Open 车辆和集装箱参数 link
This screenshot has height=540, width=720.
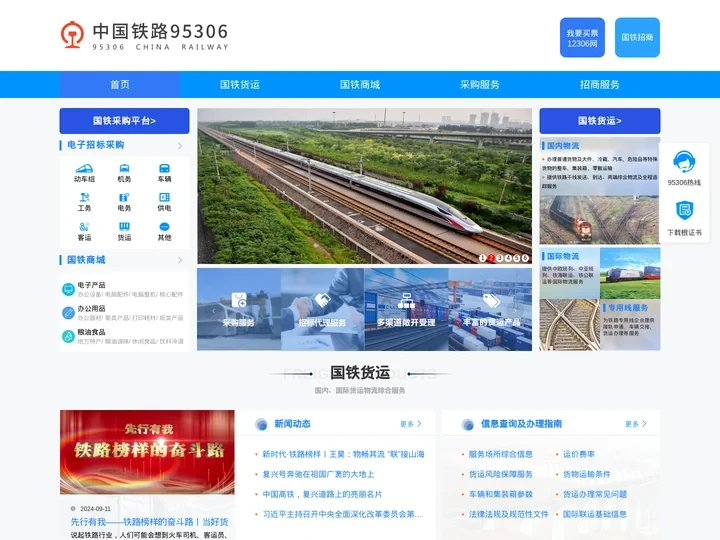(501, 495)
